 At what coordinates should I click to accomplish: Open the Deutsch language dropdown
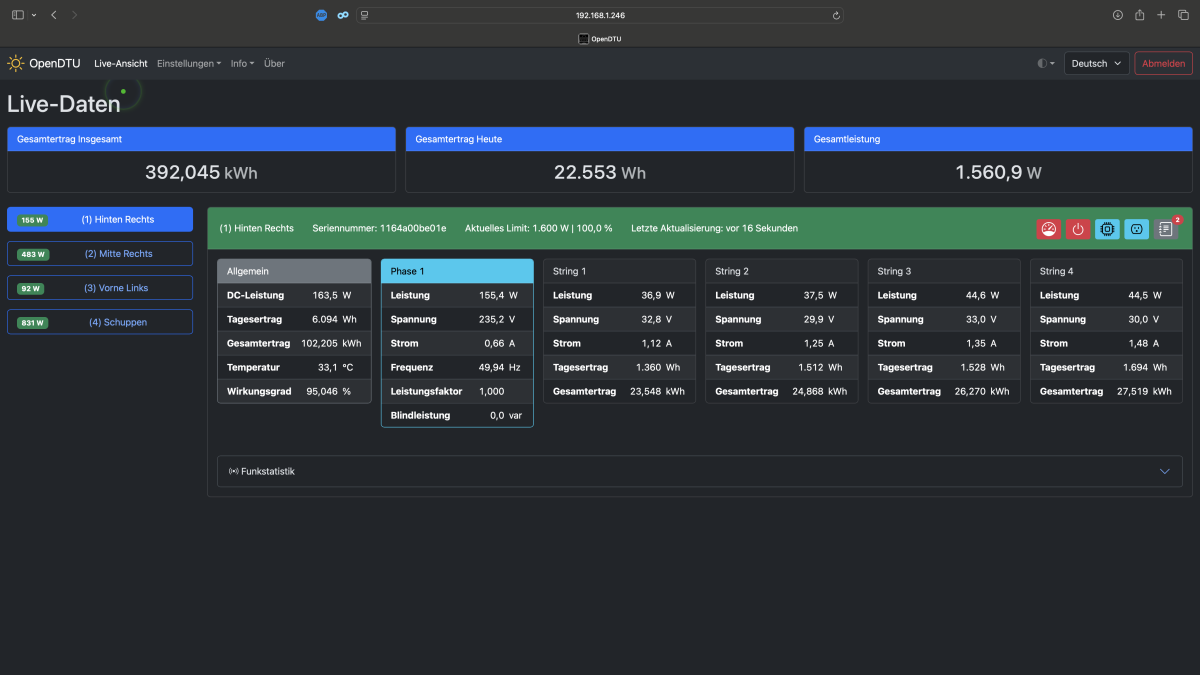1097,63
